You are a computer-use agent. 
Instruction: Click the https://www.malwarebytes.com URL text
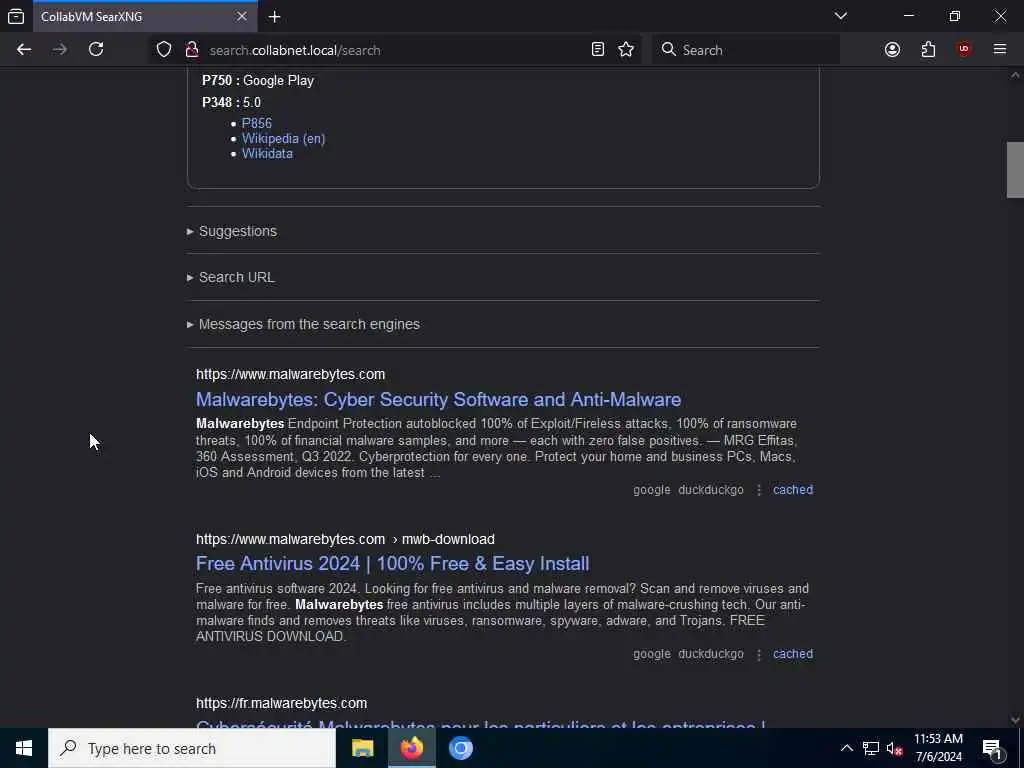pyautogui.click(x=291, y=374)
